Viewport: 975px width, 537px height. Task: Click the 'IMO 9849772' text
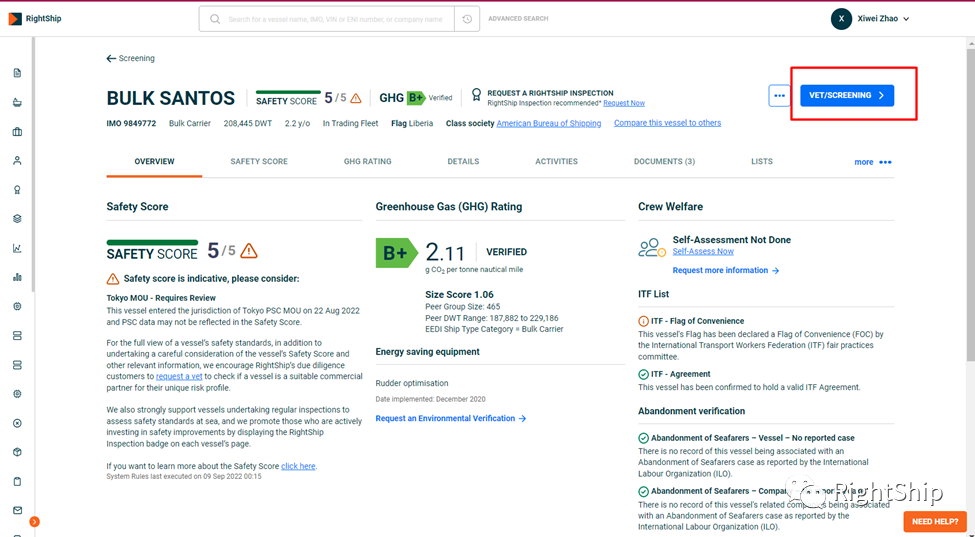click(x=131, y=123)
